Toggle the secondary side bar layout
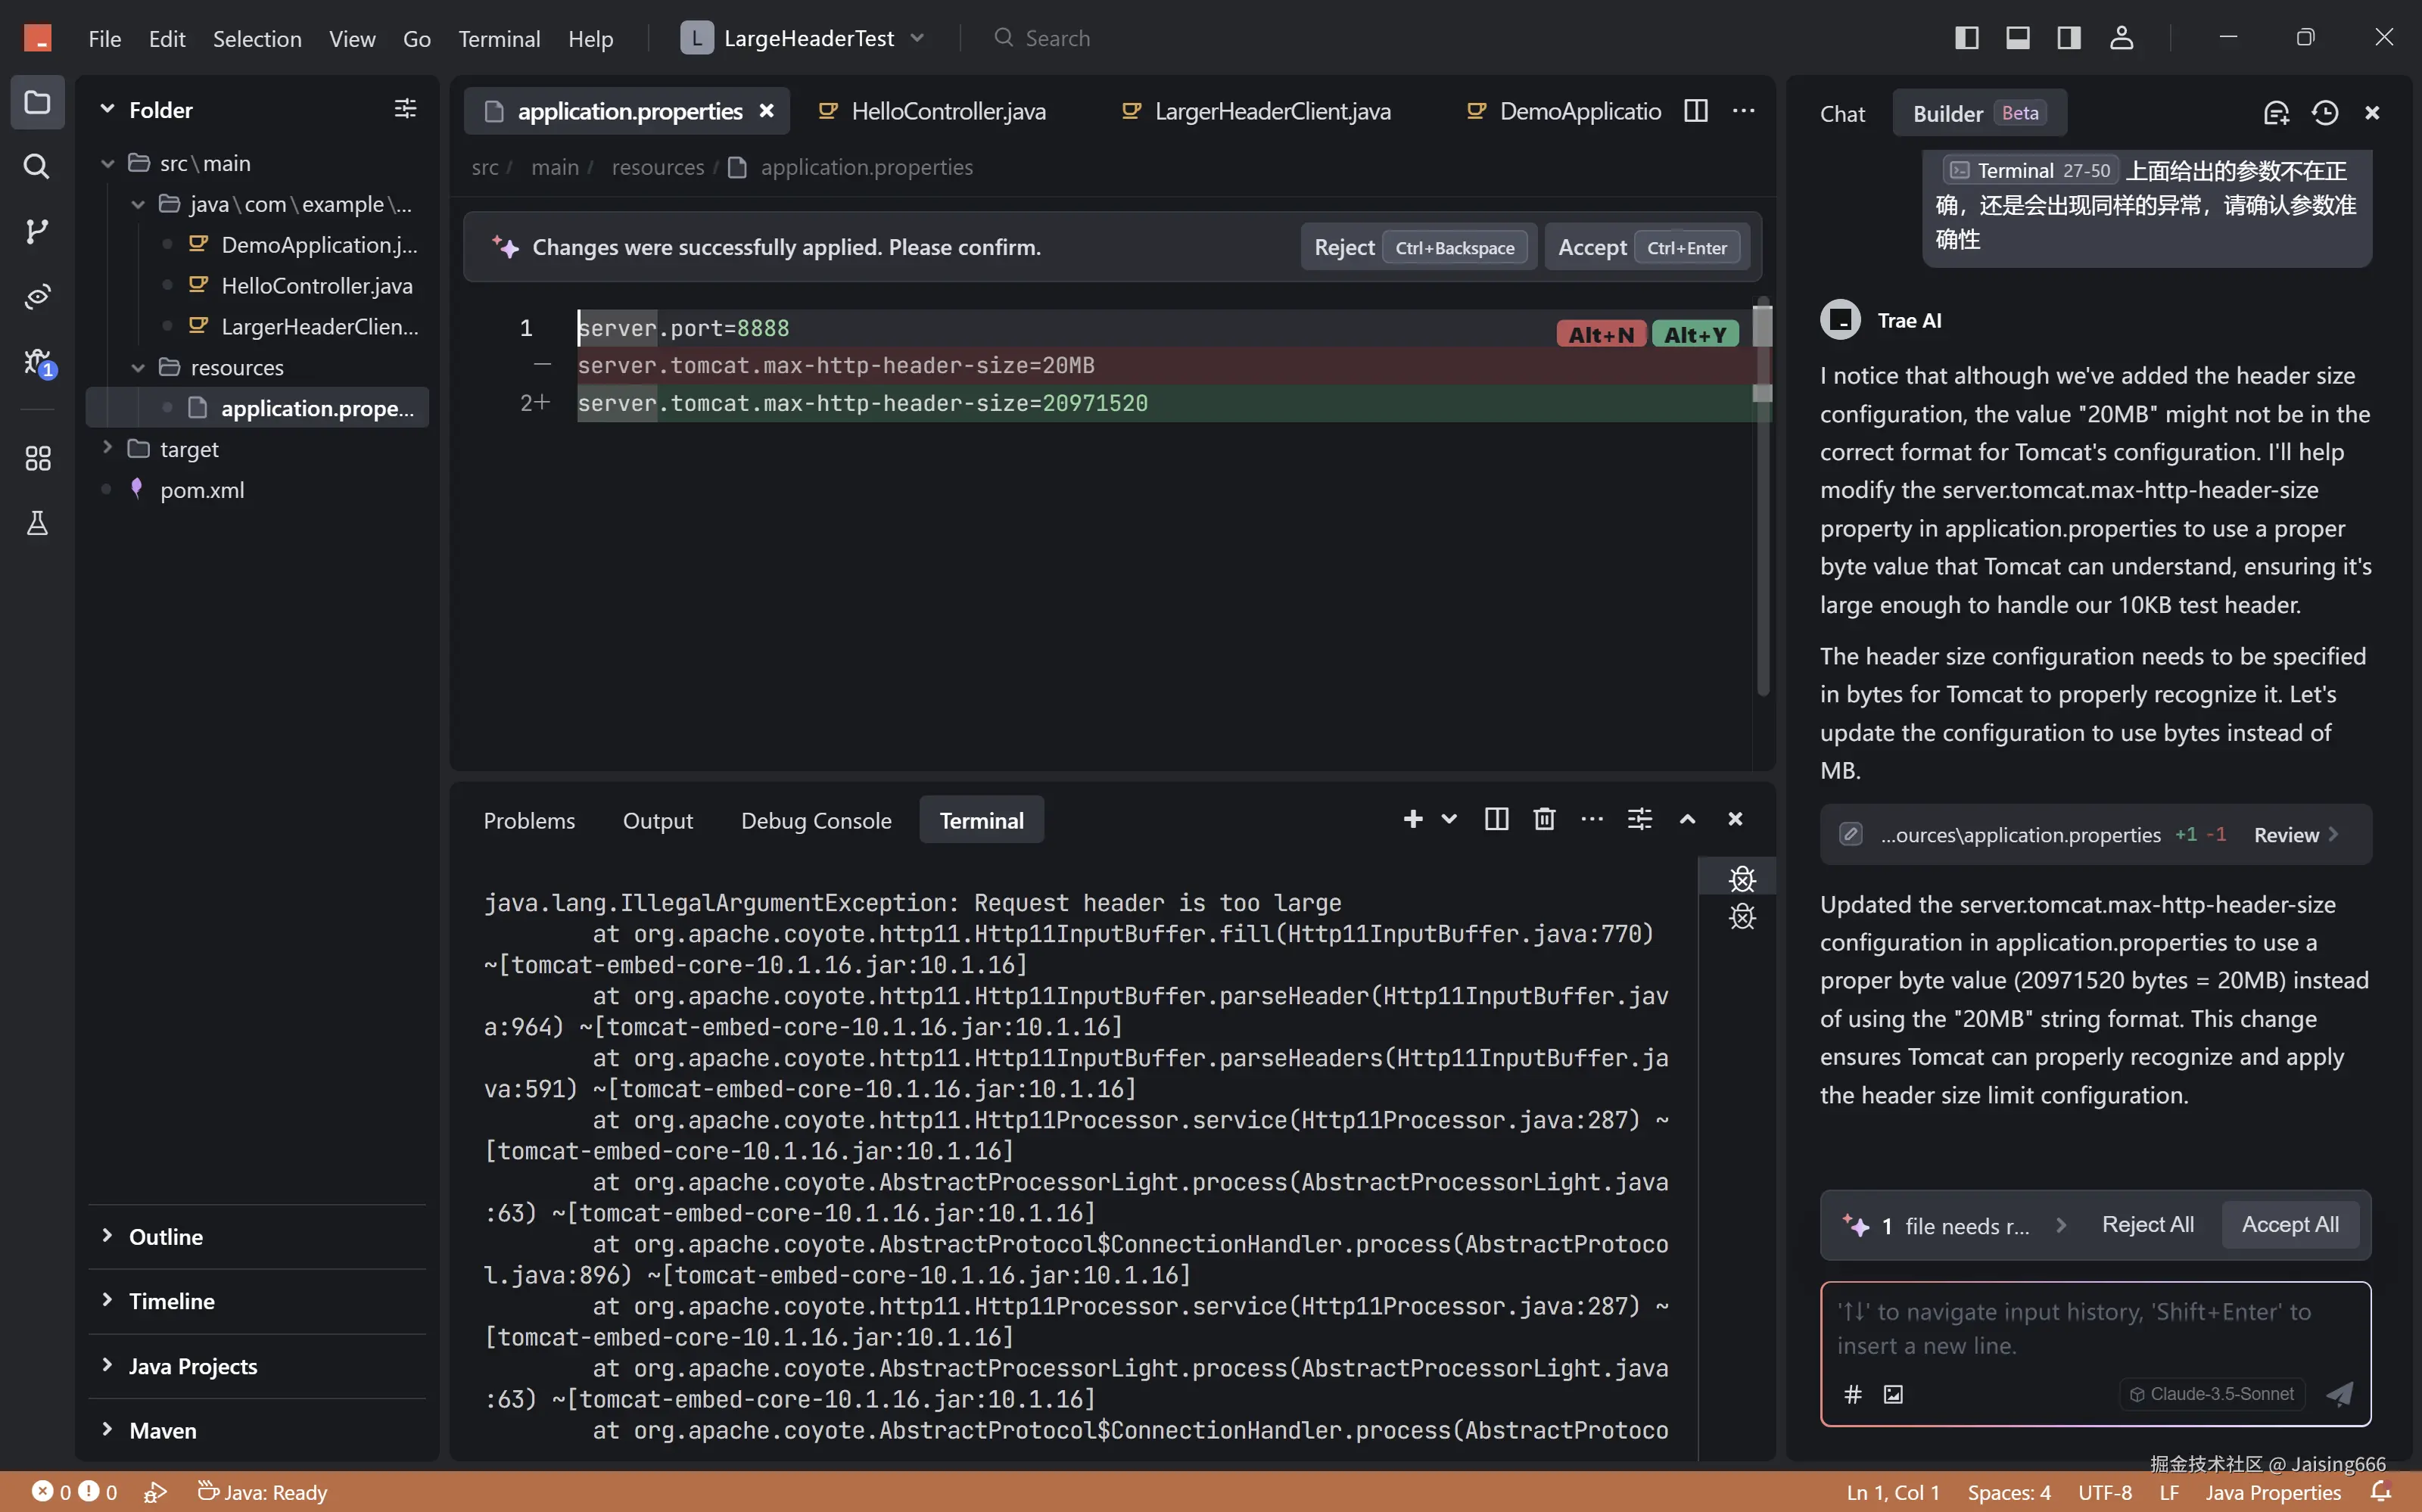This screenshot has width=2422, height=1512. 2068,38
